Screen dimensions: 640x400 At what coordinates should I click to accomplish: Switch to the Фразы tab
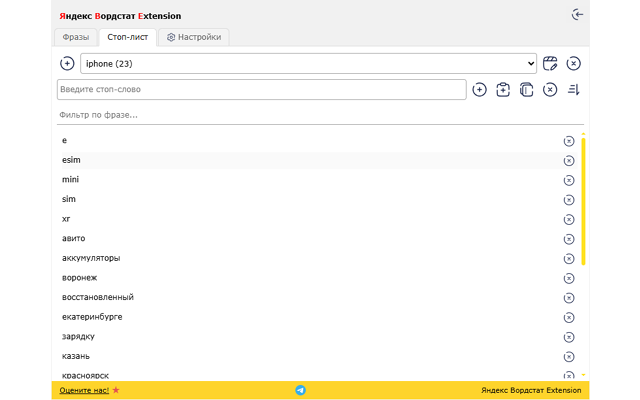(76, 37)
